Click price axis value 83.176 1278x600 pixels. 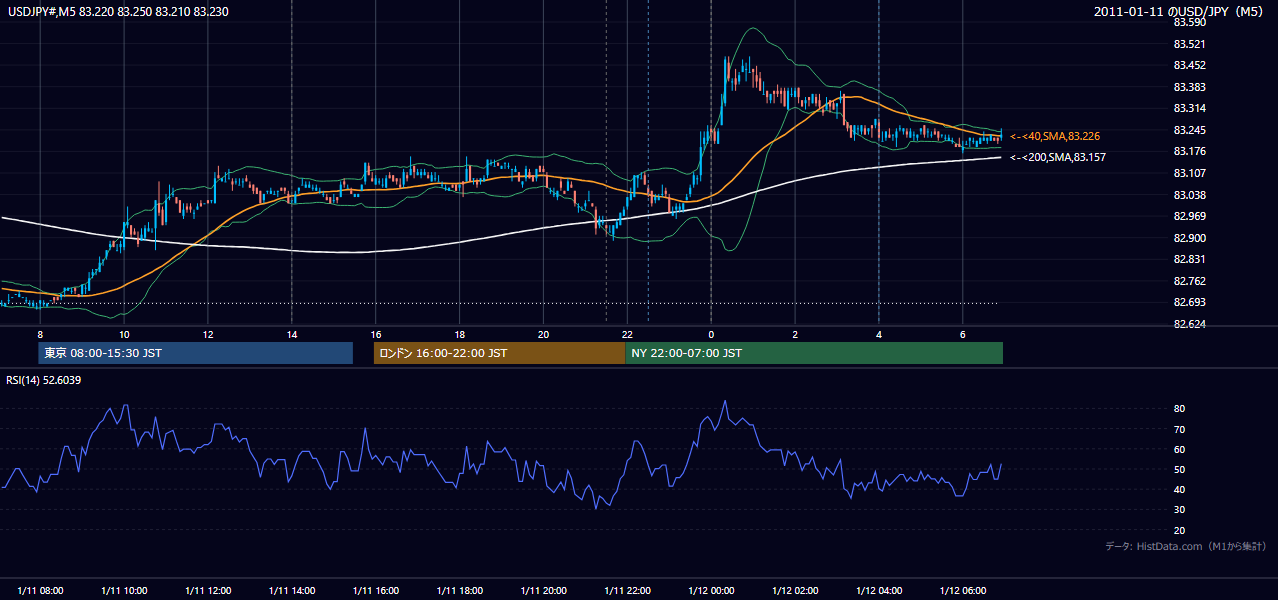point(1189,151)
